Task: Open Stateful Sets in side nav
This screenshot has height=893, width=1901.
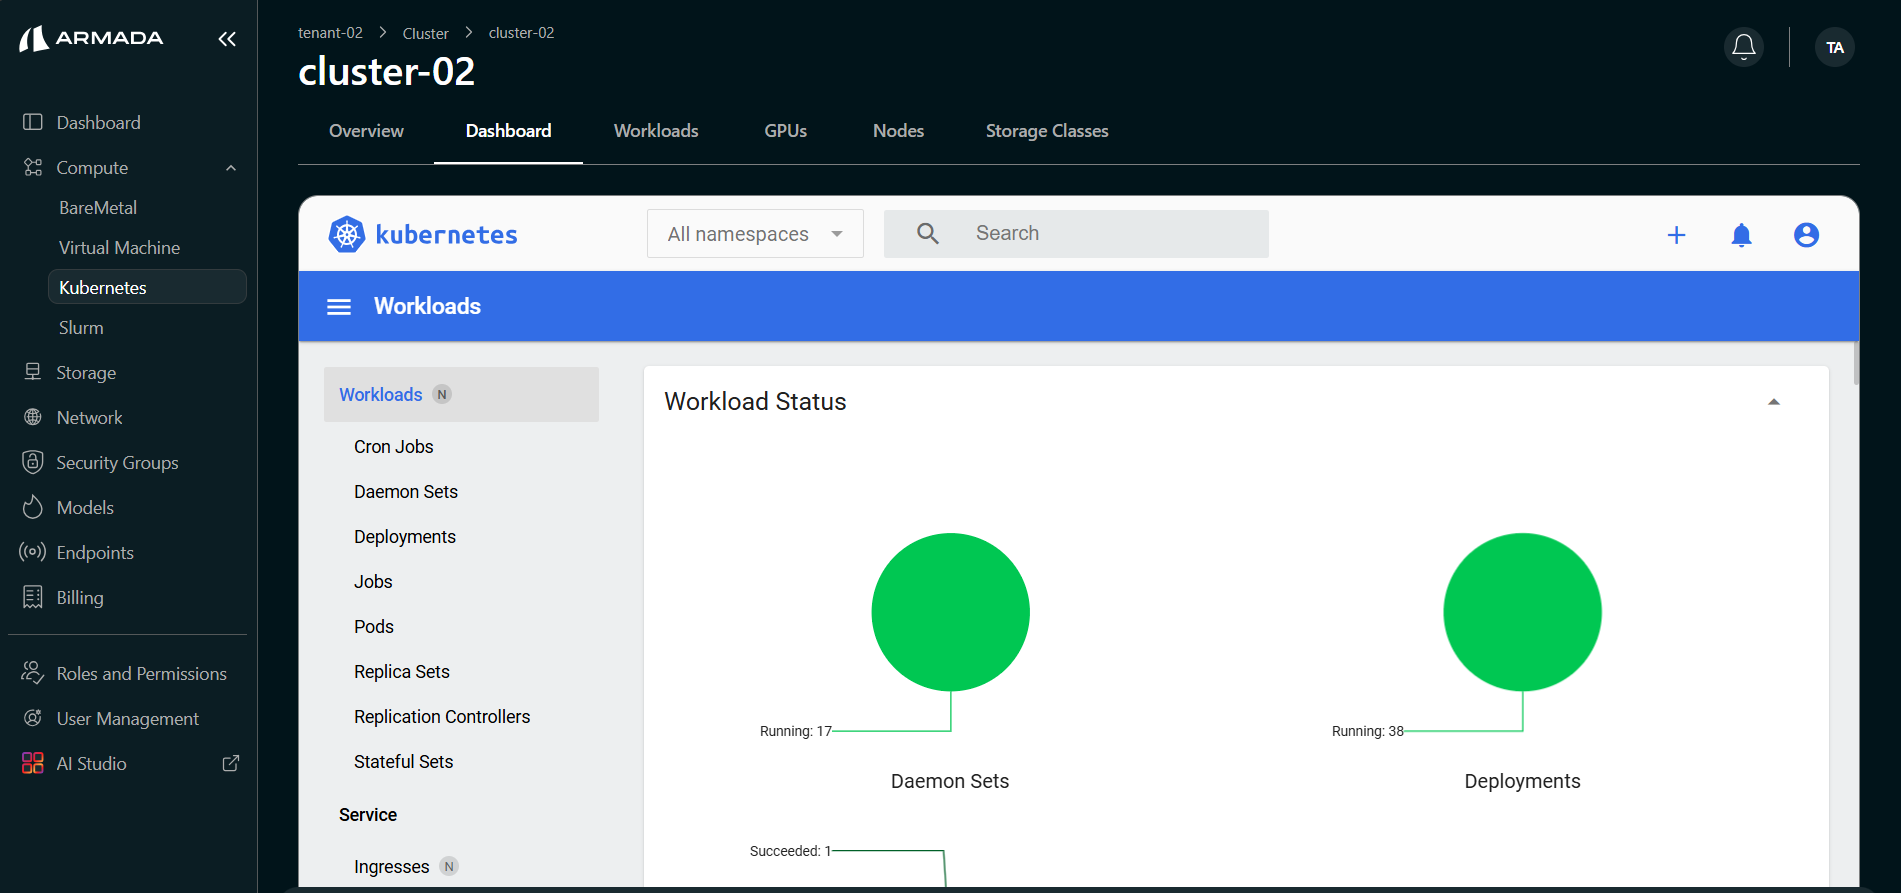Action: click(403, 762)
